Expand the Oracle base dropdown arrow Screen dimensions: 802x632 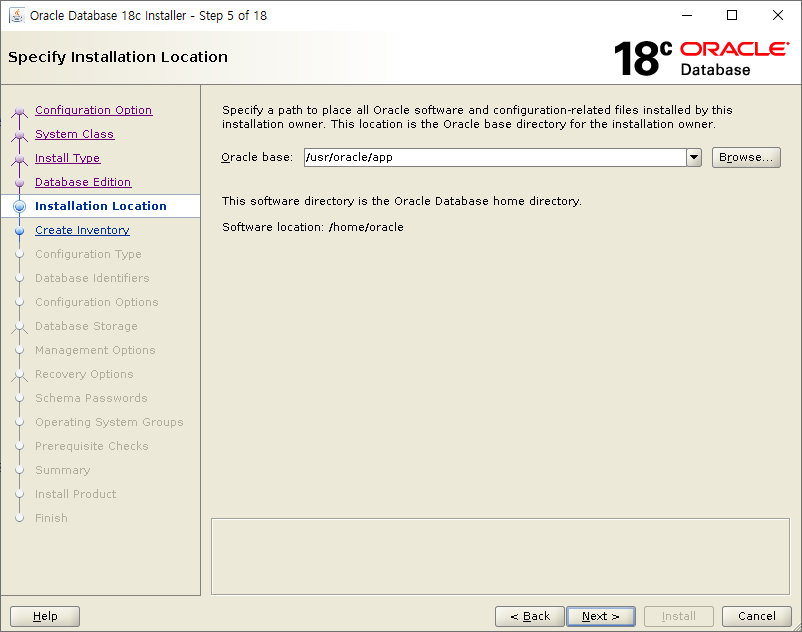point(694,157)
